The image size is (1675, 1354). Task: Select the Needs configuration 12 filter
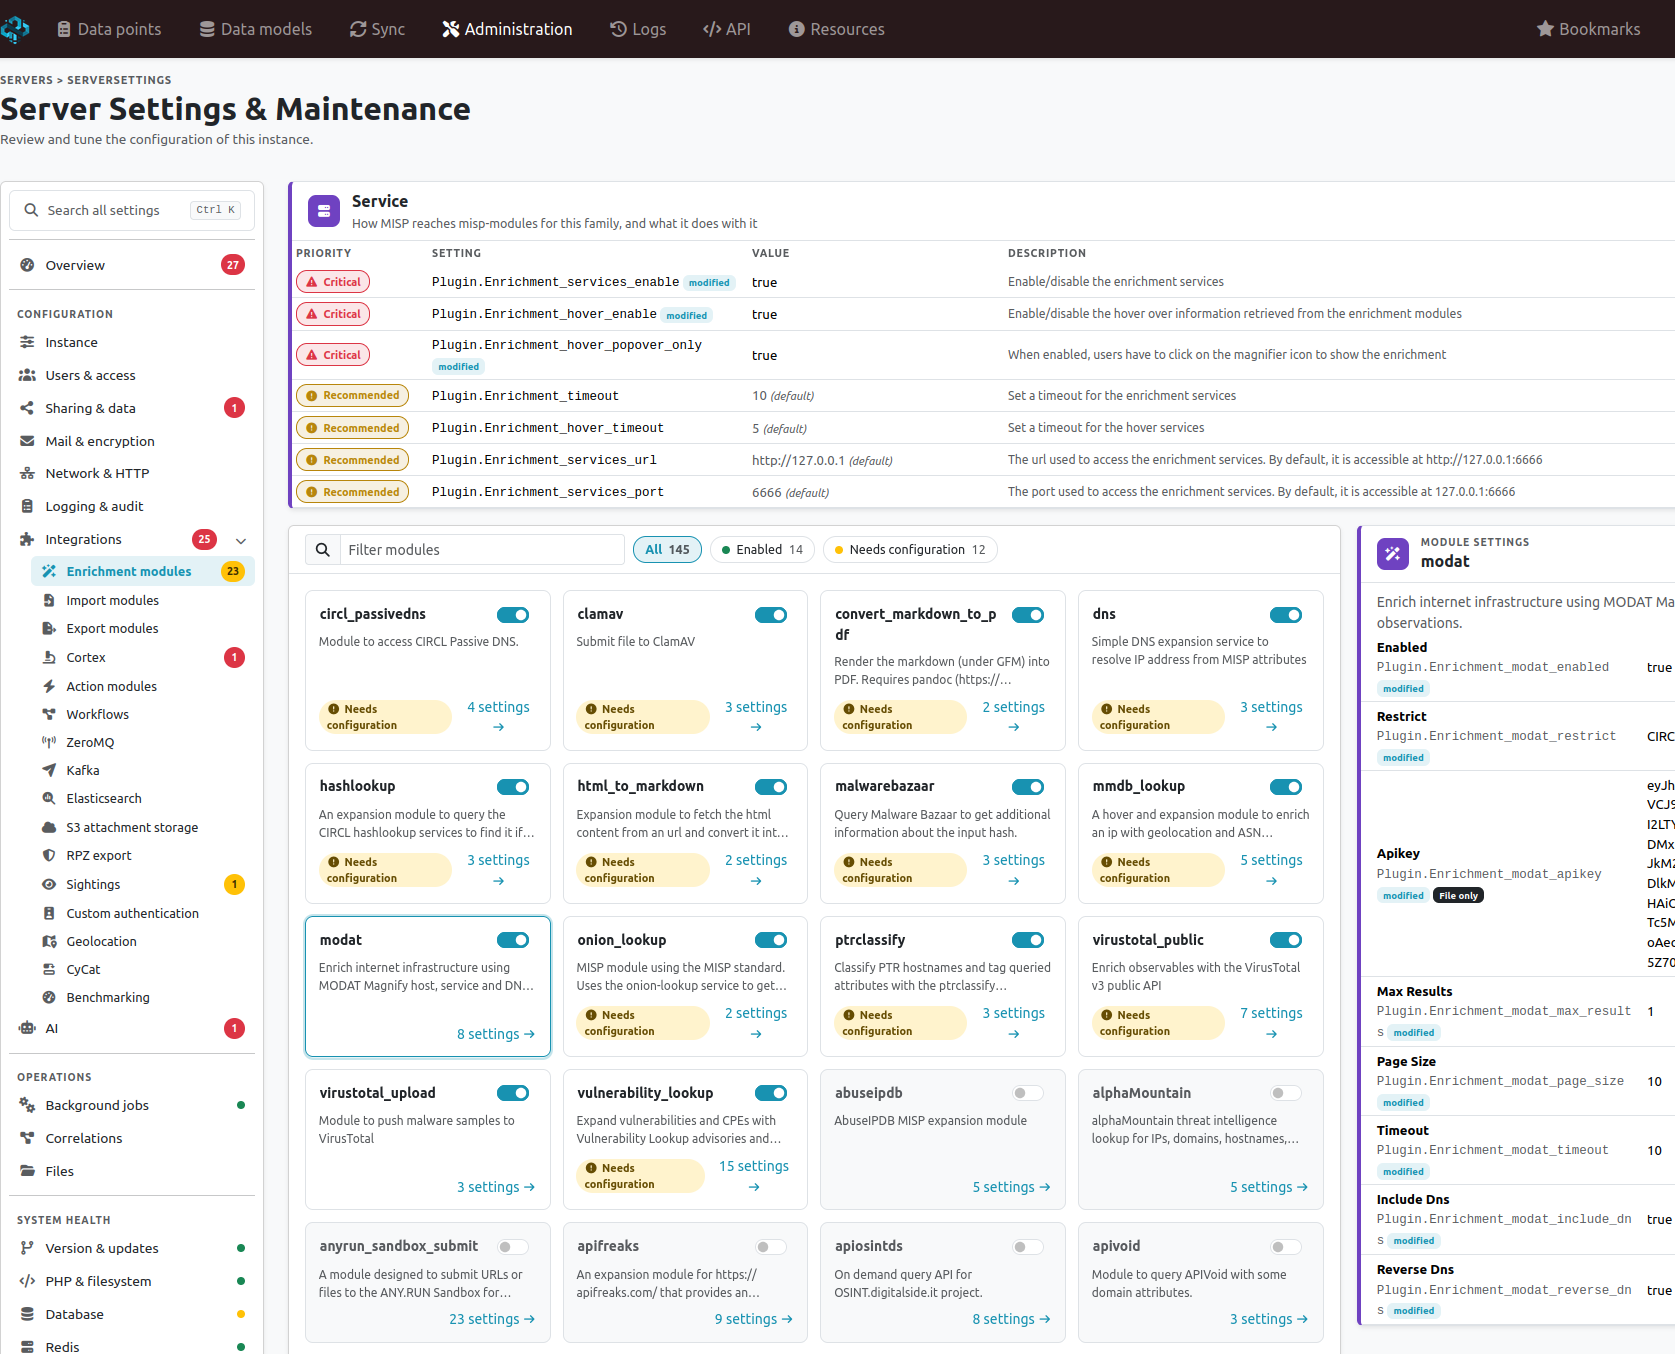[910, 550]
